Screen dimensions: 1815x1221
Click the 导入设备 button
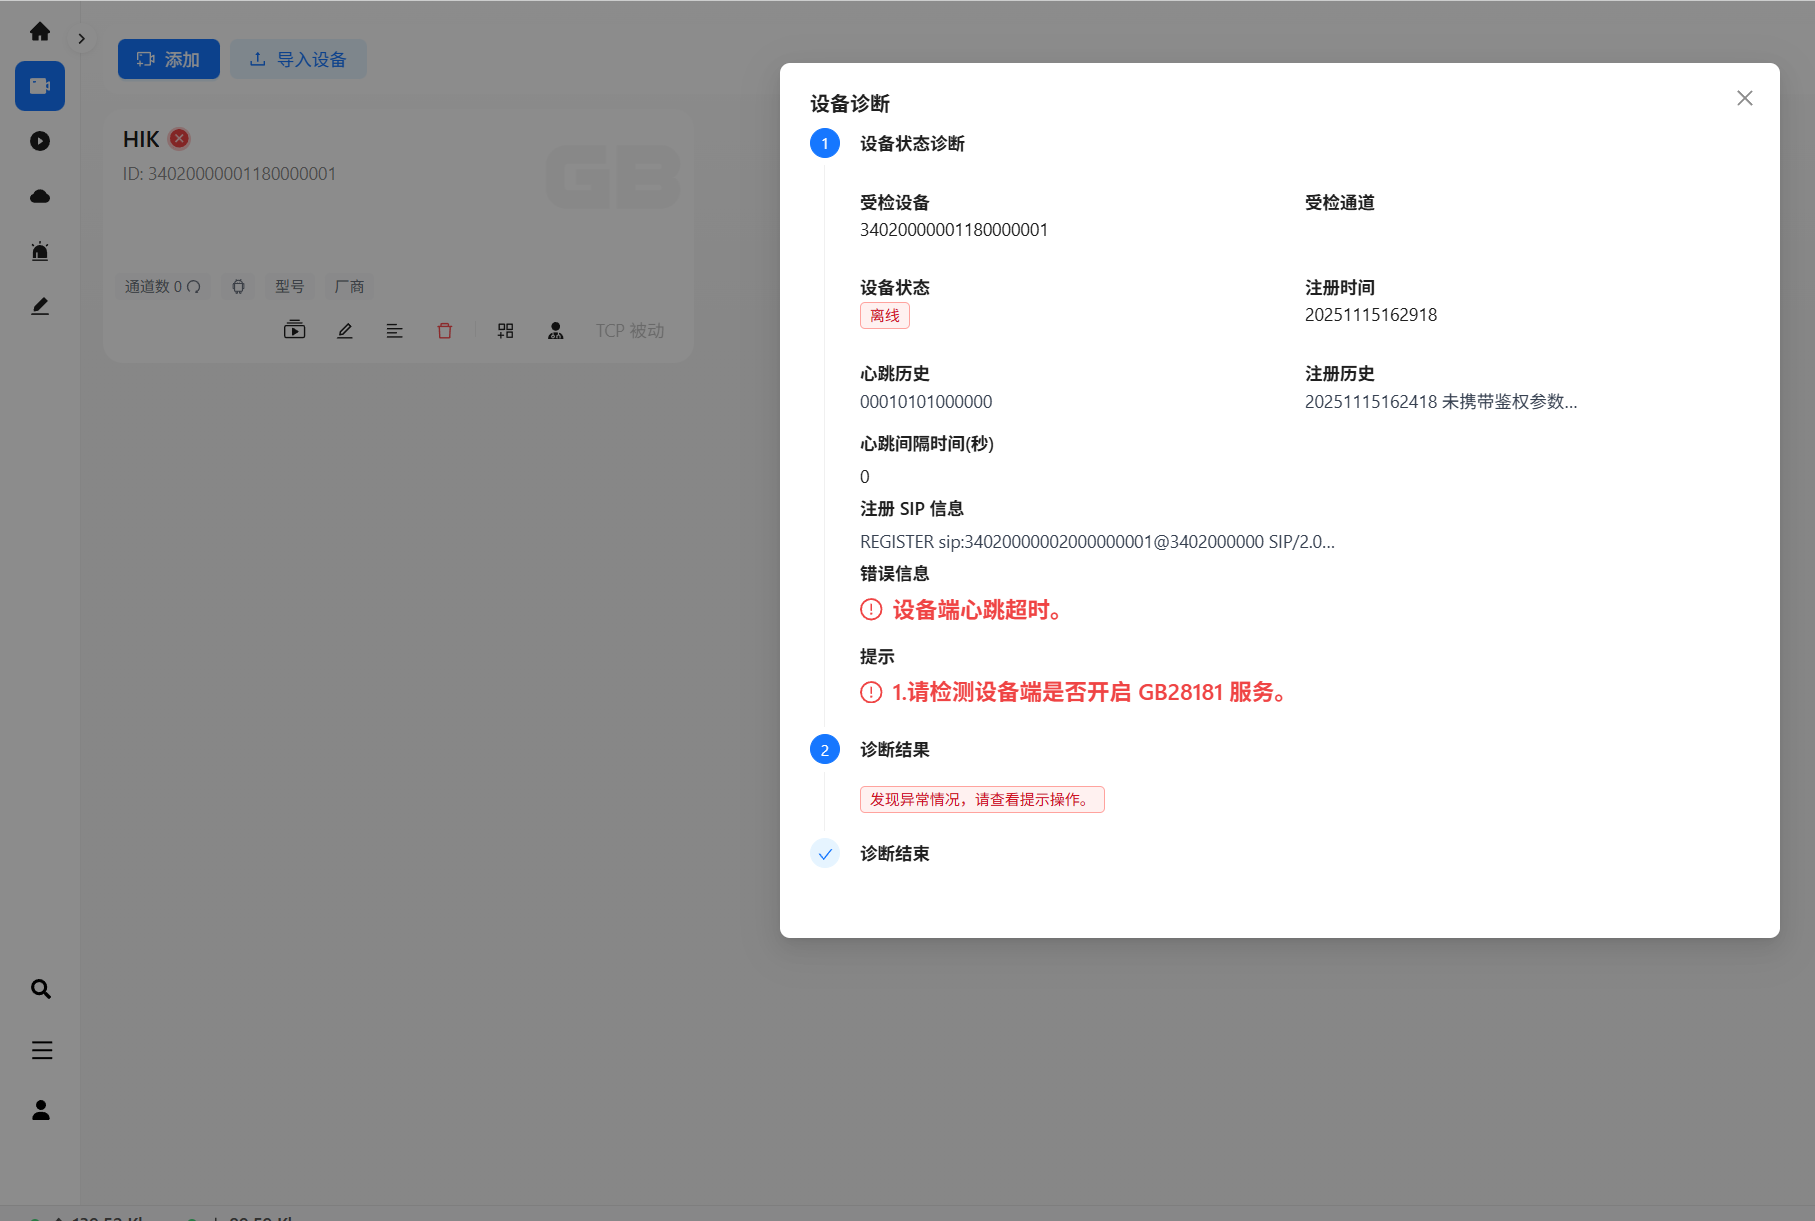(298, 59)
